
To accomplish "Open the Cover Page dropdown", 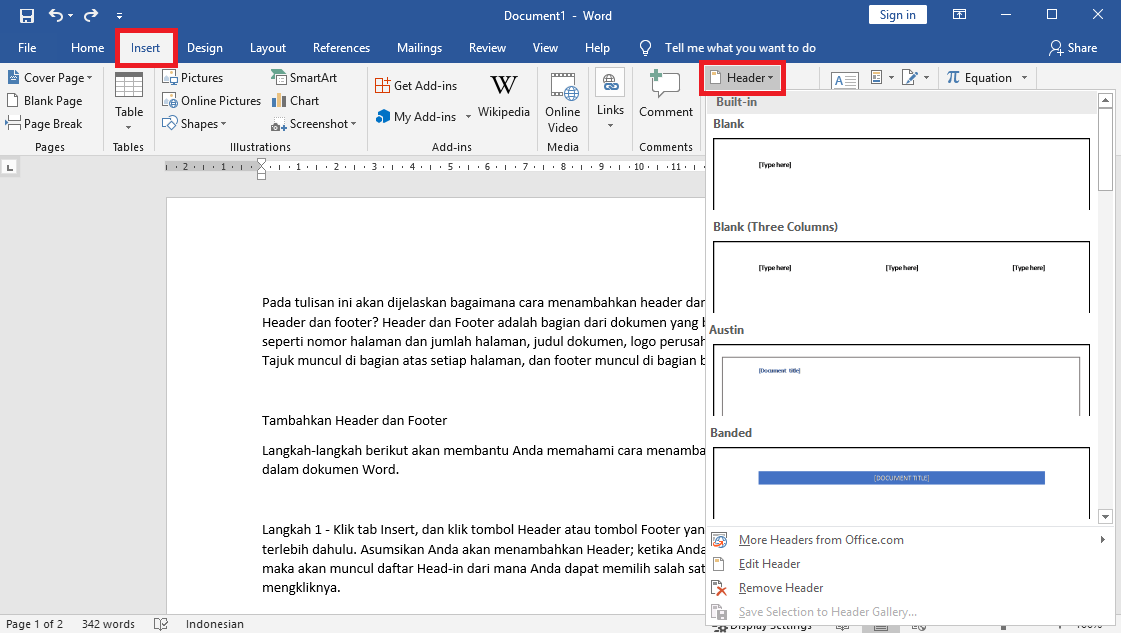I will click(x=50, y=78).
